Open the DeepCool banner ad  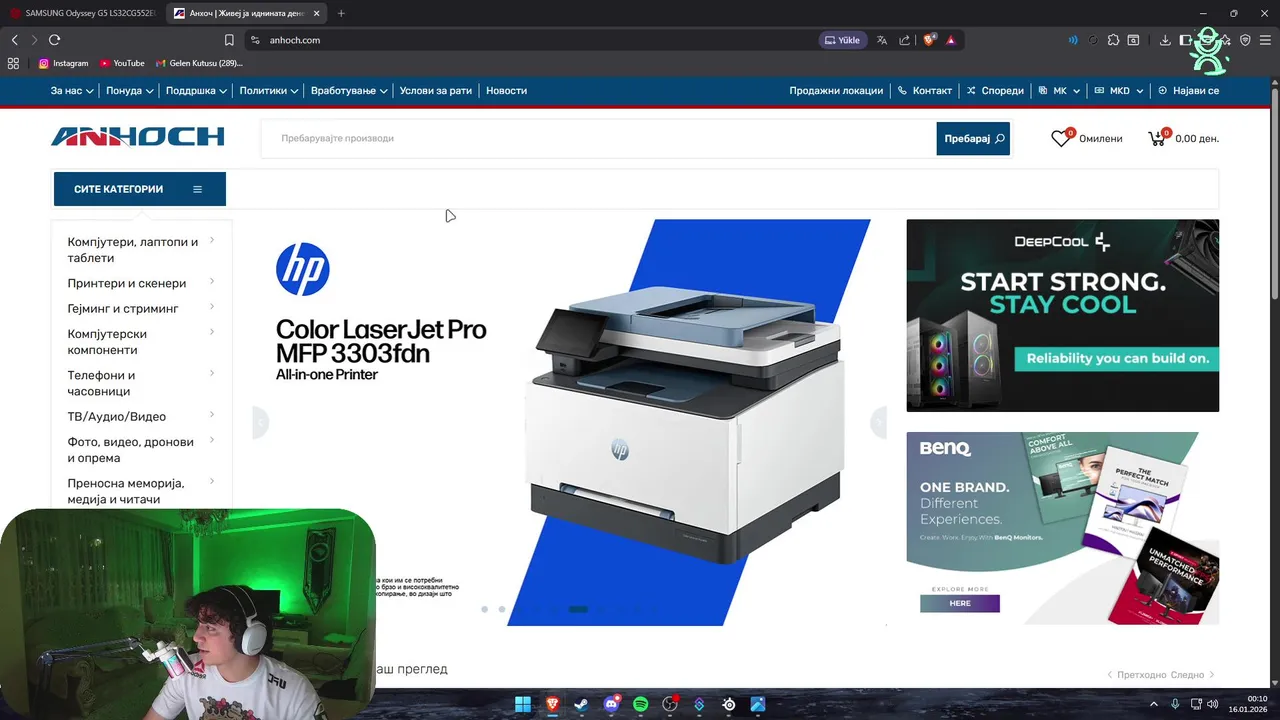[1063, 315]
